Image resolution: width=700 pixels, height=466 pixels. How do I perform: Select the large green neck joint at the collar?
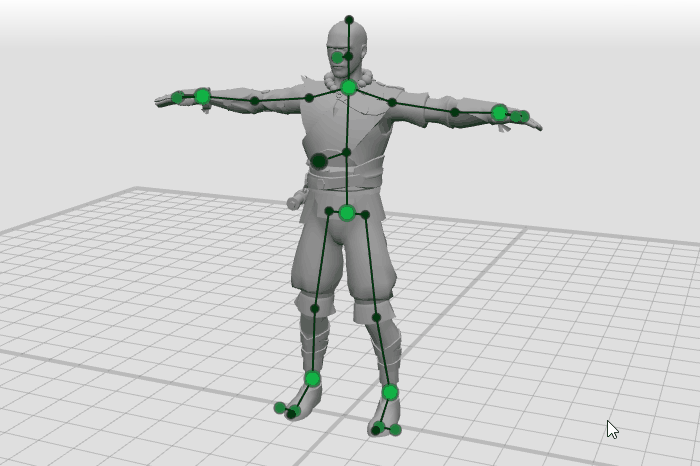point(349,87)
